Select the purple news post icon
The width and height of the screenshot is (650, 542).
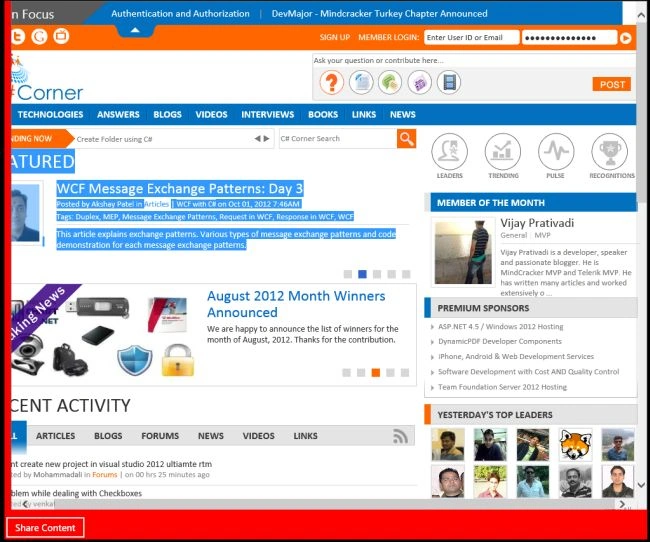coord(420,82)
